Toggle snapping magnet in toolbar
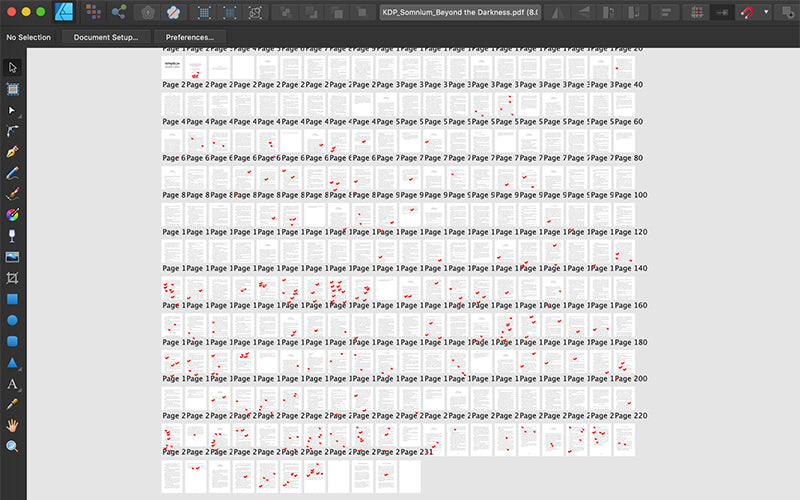 pos(746,12)
